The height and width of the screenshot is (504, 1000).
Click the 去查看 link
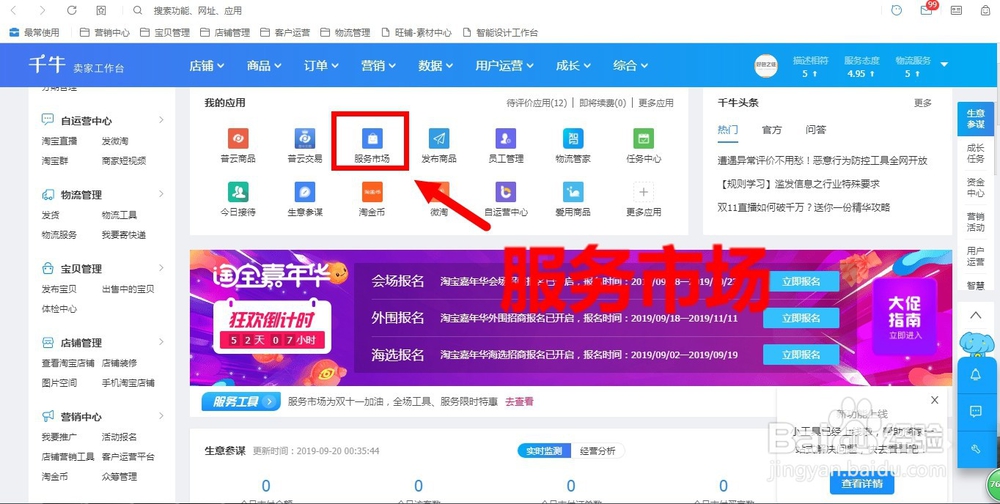[519, 402]
